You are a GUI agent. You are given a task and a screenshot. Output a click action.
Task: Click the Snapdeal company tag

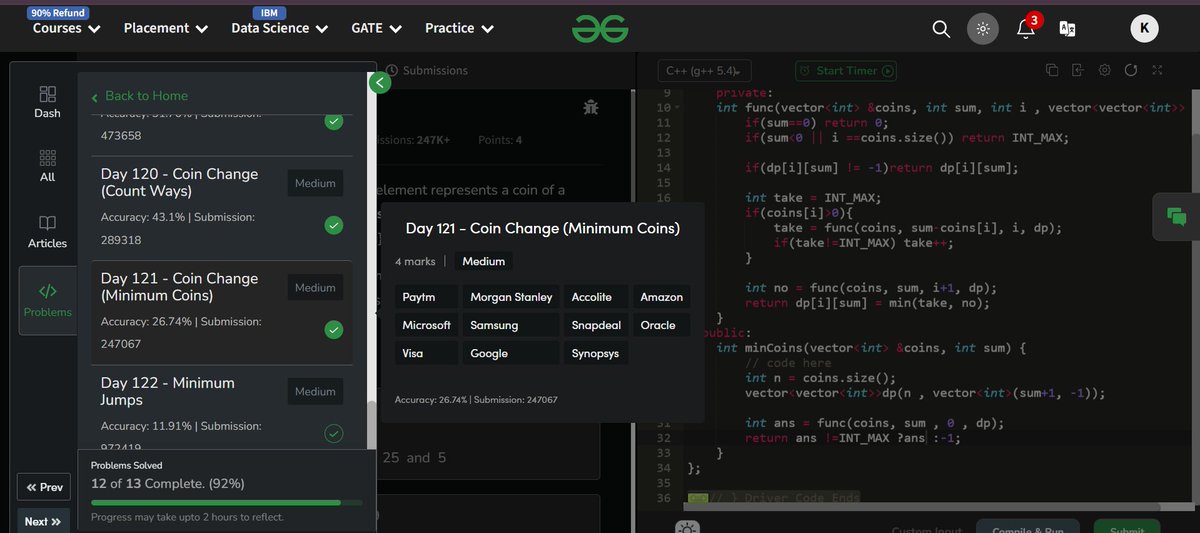596,325
